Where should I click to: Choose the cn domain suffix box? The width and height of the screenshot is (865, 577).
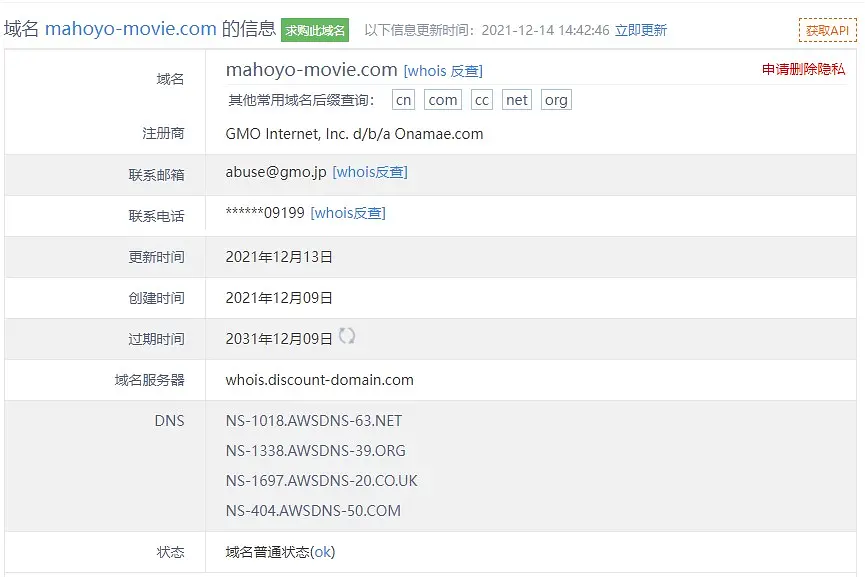(x=403, y=100)
